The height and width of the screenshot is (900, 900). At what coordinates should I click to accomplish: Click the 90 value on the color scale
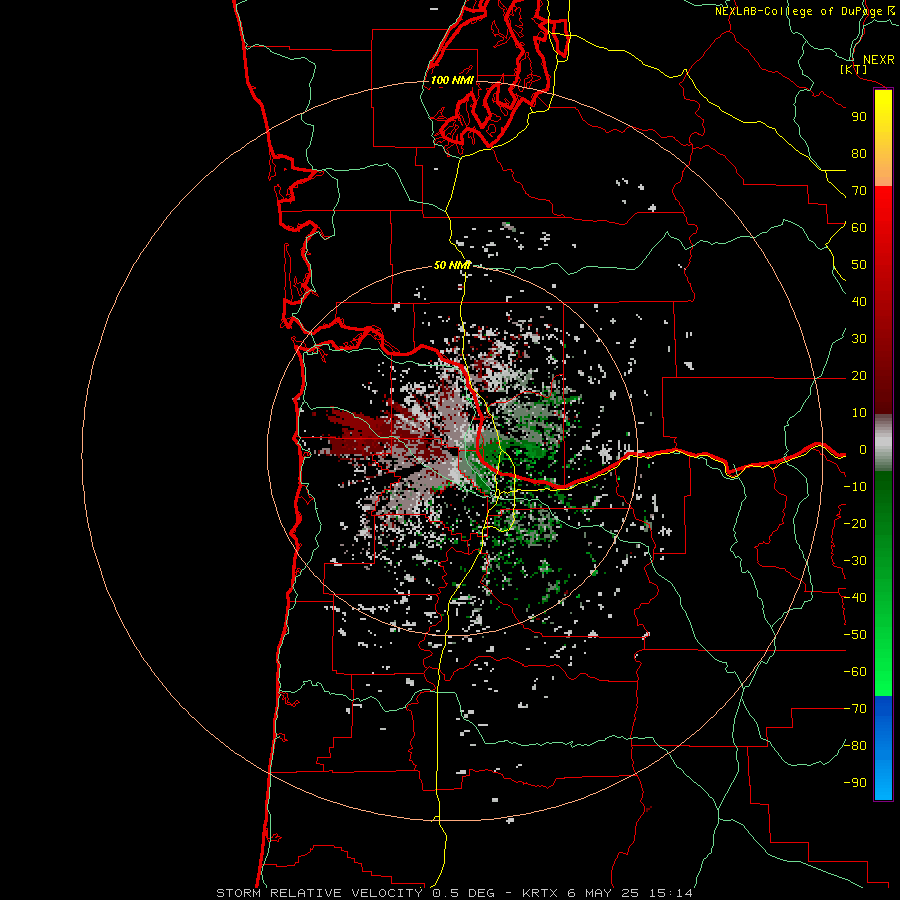click(859, 117)
